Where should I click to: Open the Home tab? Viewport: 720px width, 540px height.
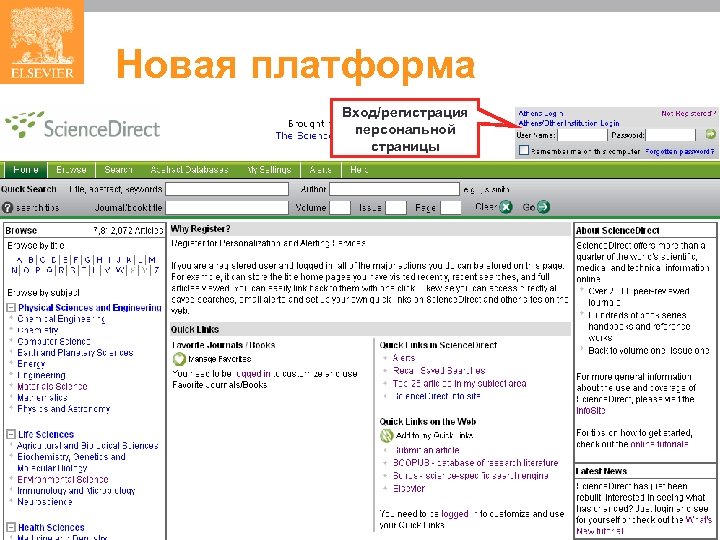pos(26,169)
